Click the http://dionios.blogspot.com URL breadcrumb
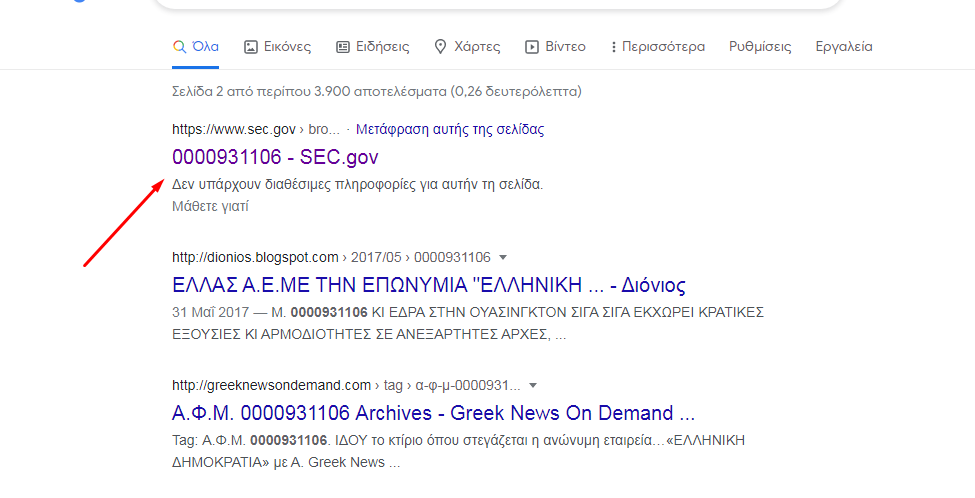Viewport: 975px width, 498px height. [x=331, y=257]
